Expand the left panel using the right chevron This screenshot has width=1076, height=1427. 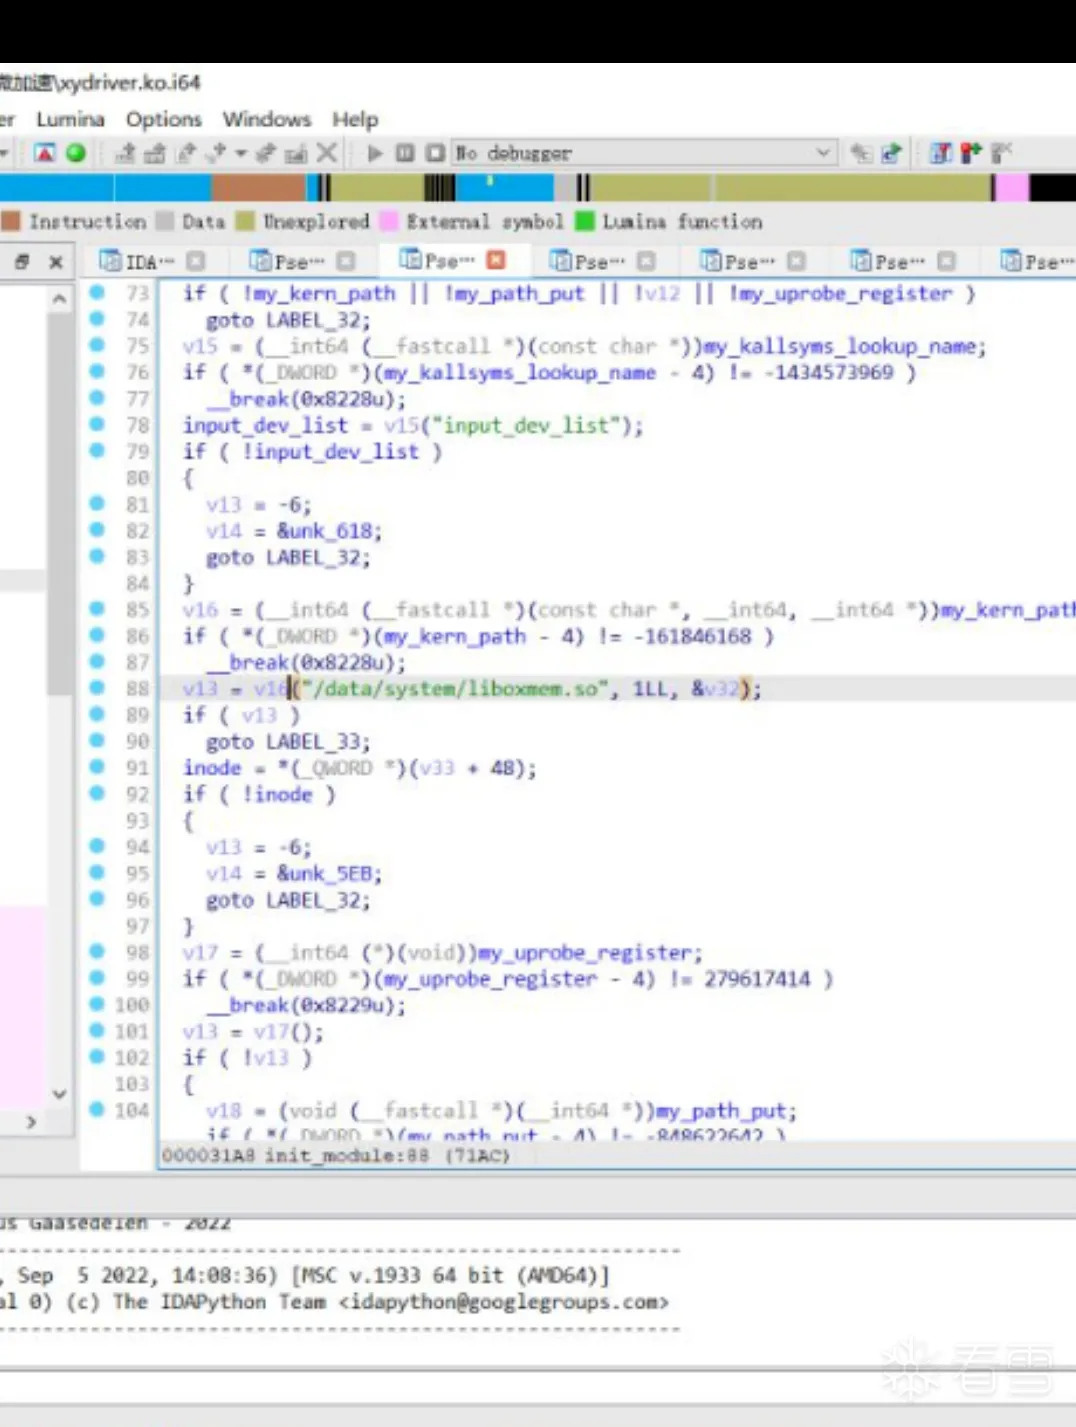tap(31, 1122)
